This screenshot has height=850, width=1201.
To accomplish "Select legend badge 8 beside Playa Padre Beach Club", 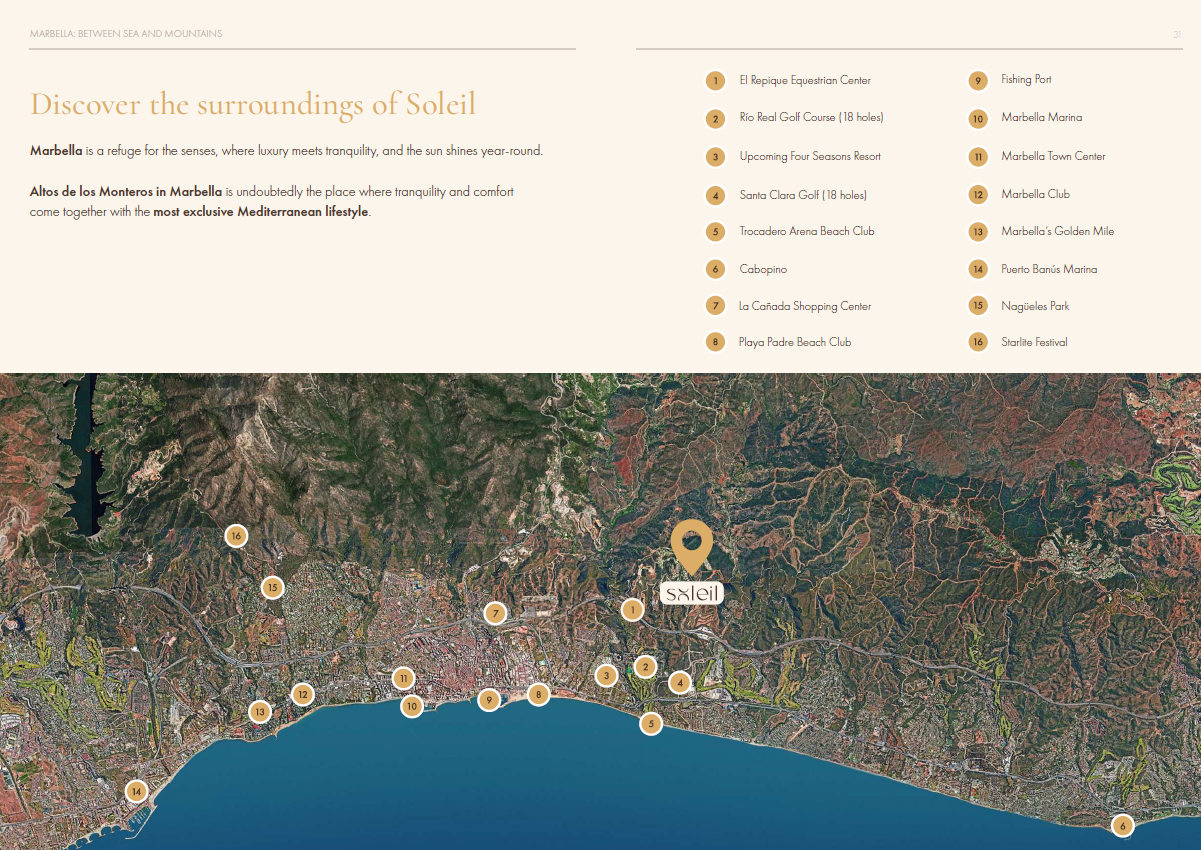I will click(x=715, y=342).
